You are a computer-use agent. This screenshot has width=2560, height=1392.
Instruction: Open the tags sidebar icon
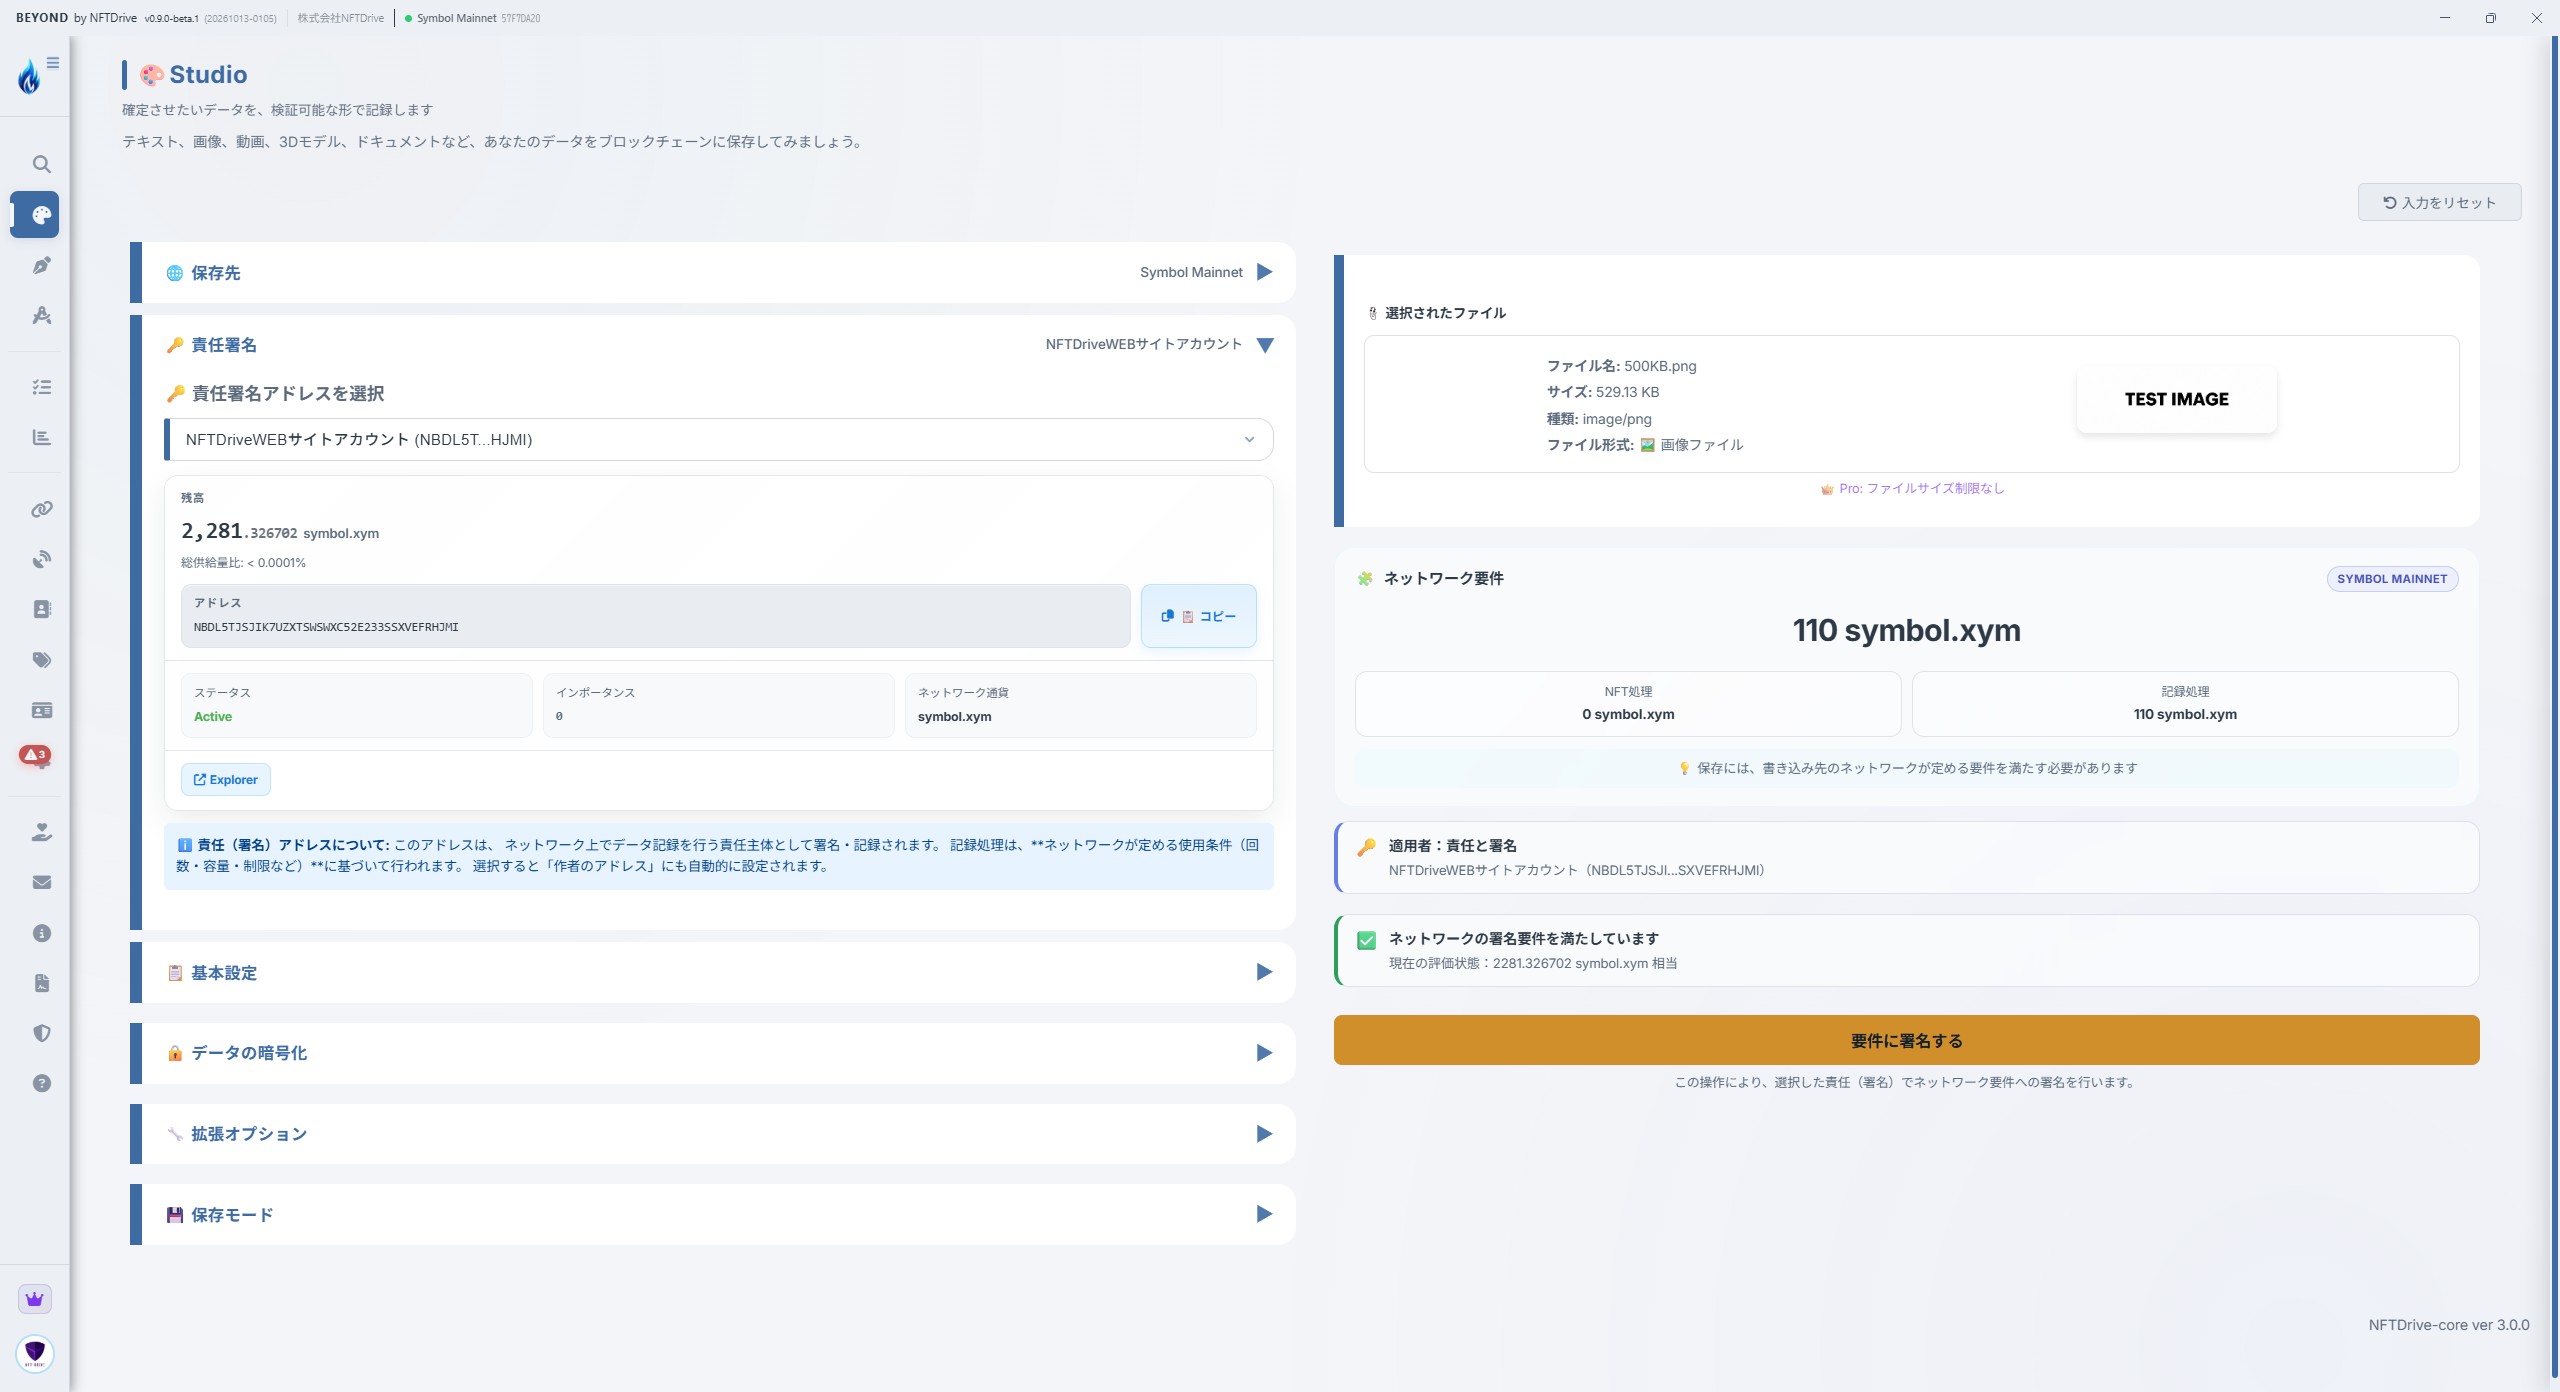(41, 660)
